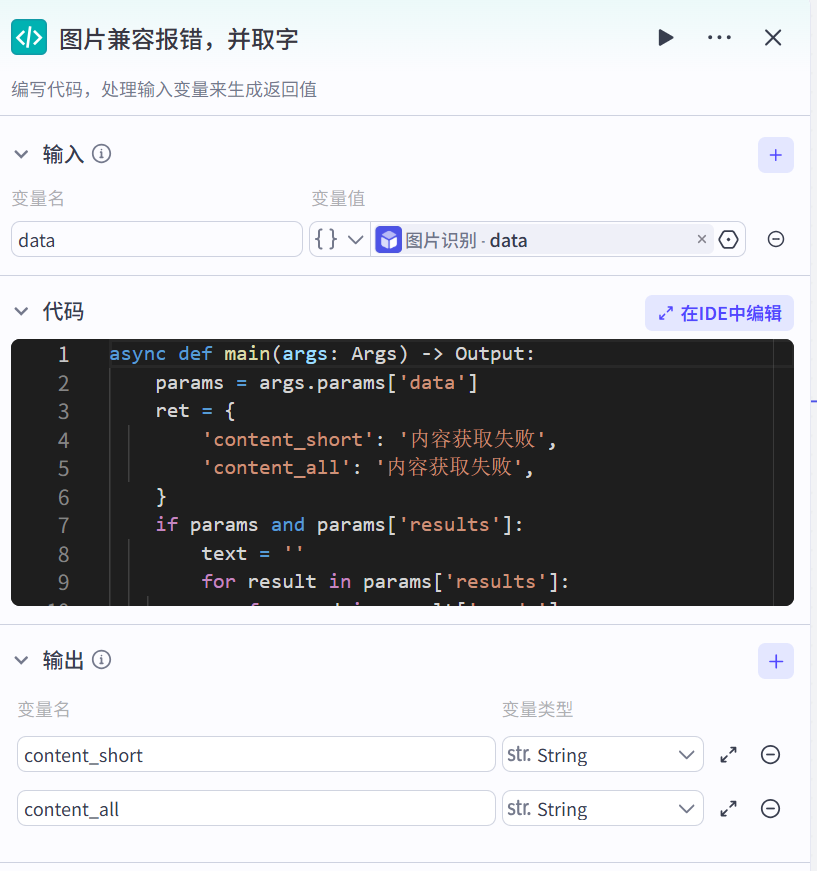Click the hexagon variable selector icon
The width and height of the screenshot is (817, 871).
[728, 239]
